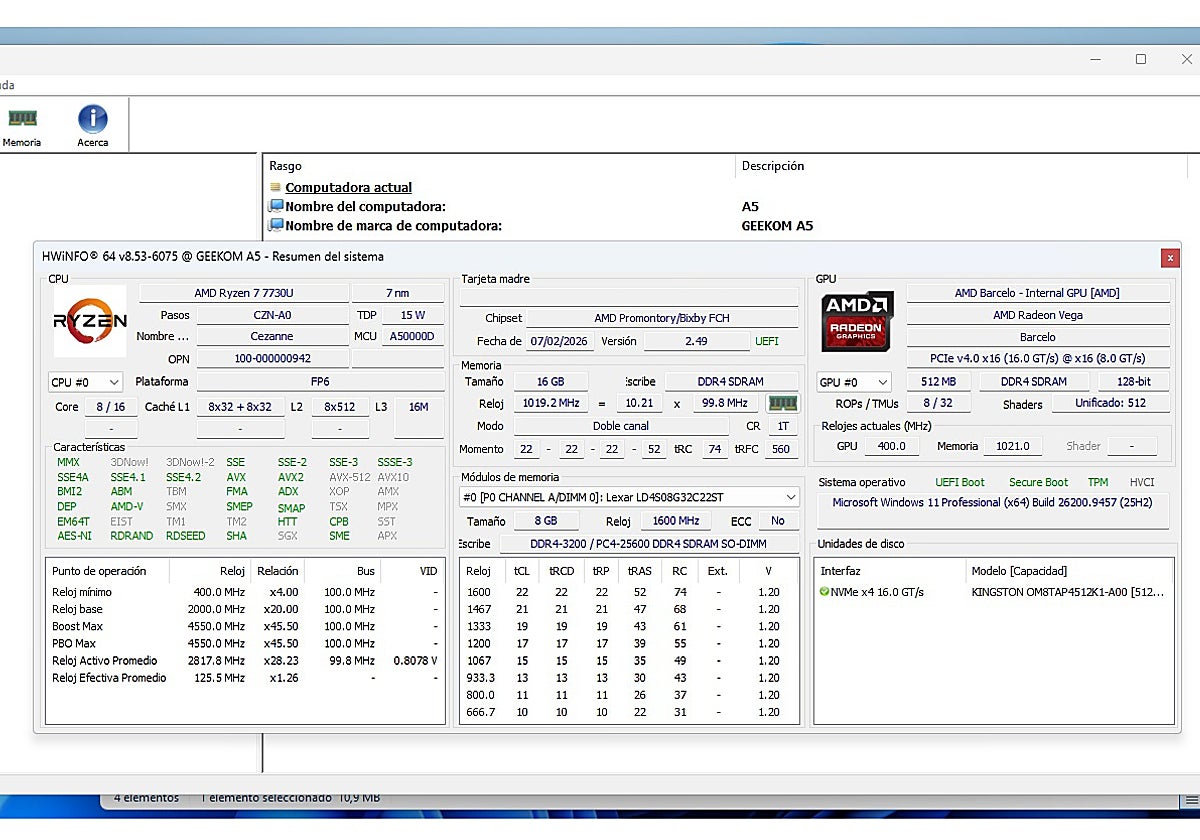Click the memory module icon beside 99.8 MHz
Viewport: 1200px width, 840px height.
782,403
